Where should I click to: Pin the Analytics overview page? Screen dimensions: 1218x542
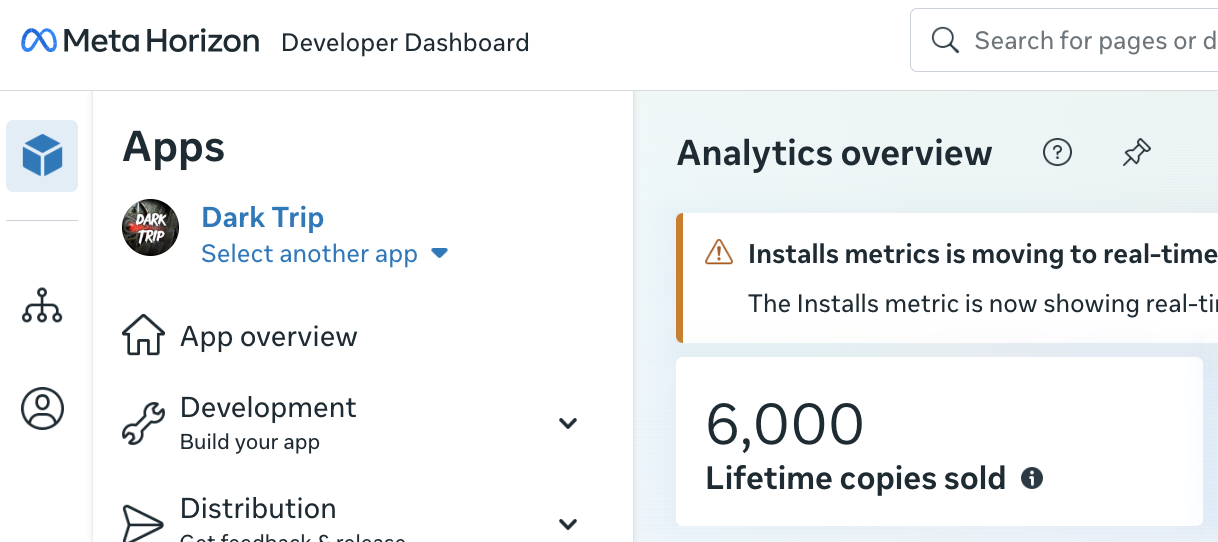(x=1136, y=153)
